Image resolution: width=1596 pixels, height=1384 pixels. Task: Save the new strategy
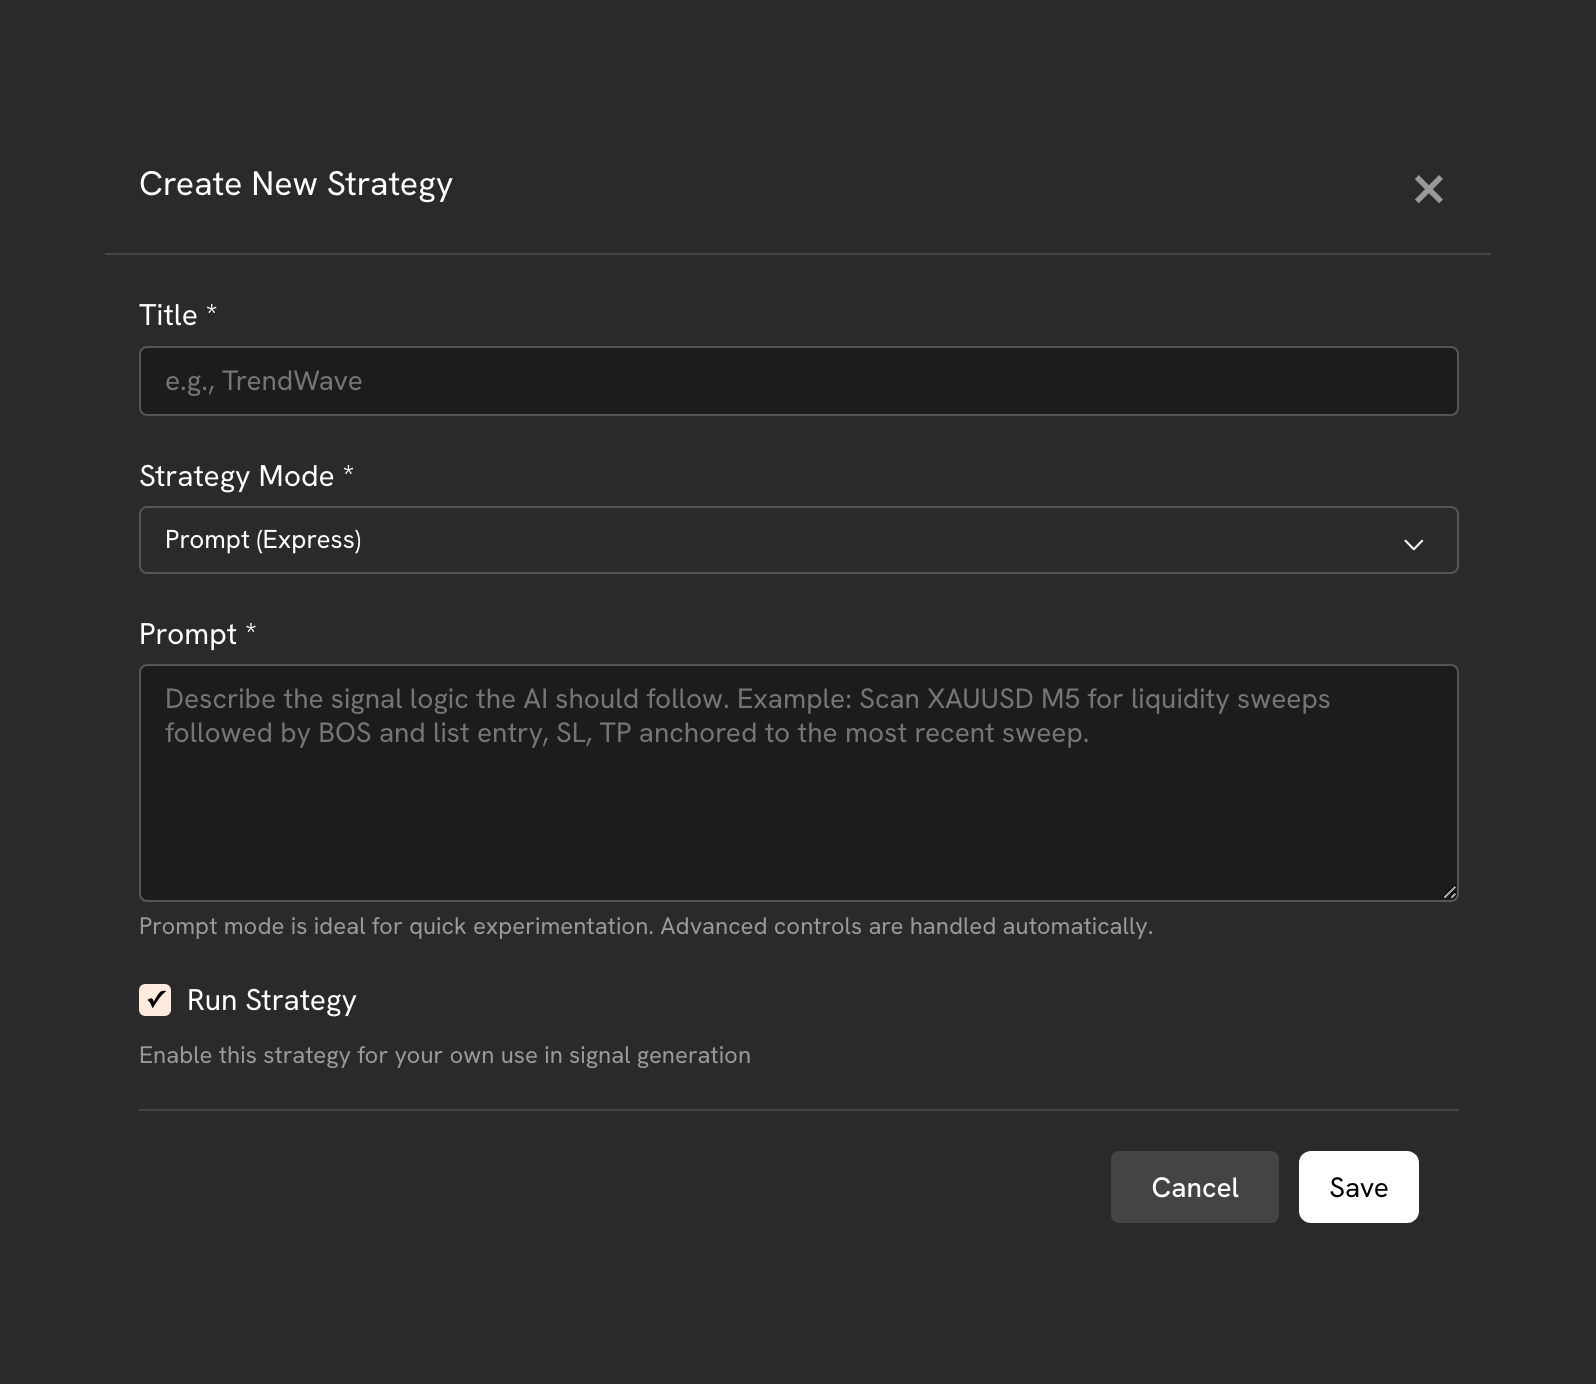pos(1358,1187)
